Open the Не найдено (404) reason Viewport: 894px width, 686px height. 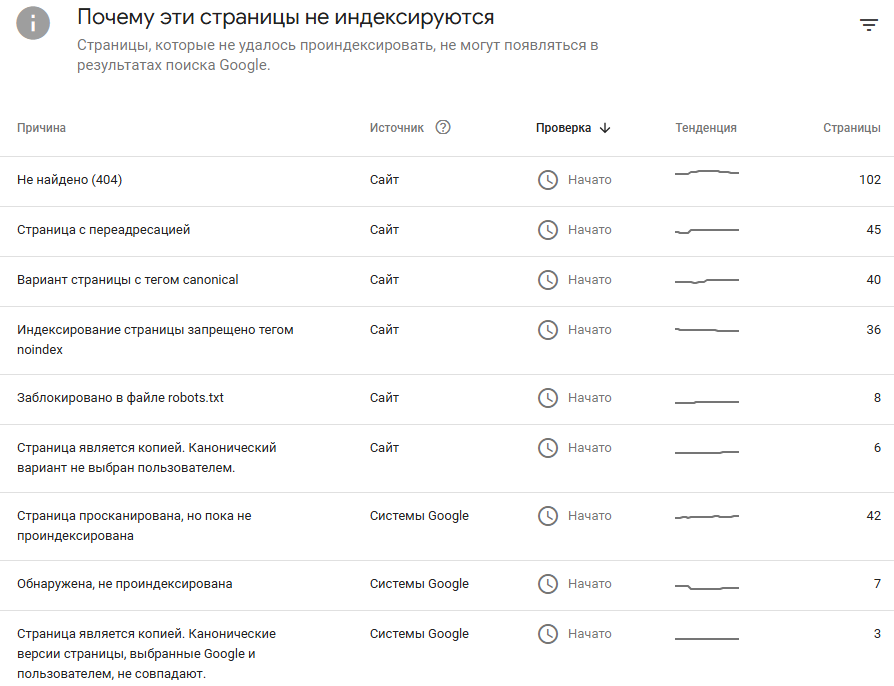coord(447,181)
